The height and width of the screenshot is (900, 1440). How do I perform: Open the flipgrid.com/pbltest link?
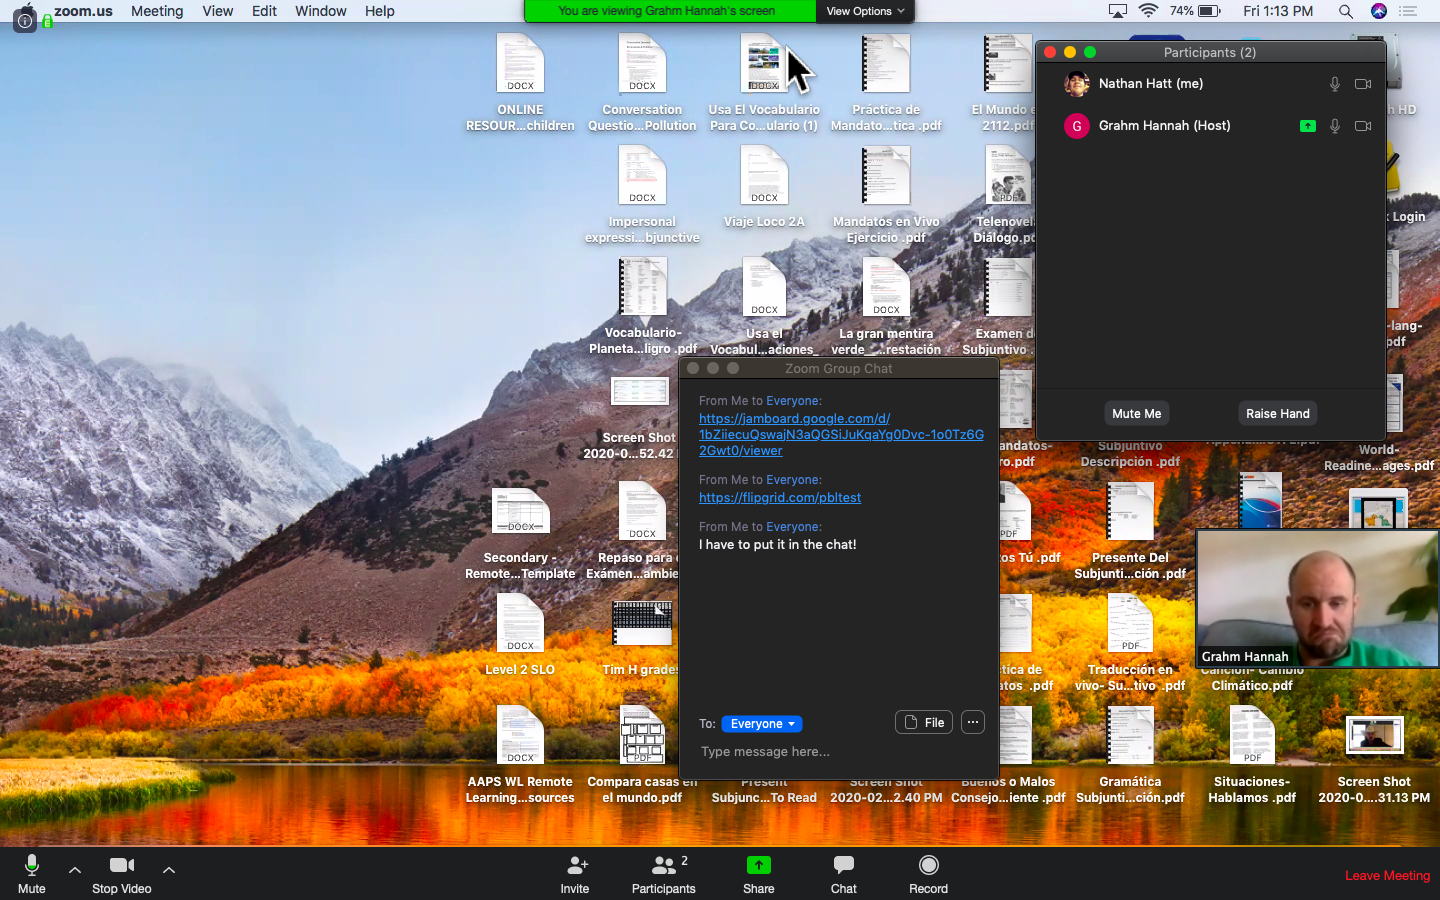pos(780,498)
